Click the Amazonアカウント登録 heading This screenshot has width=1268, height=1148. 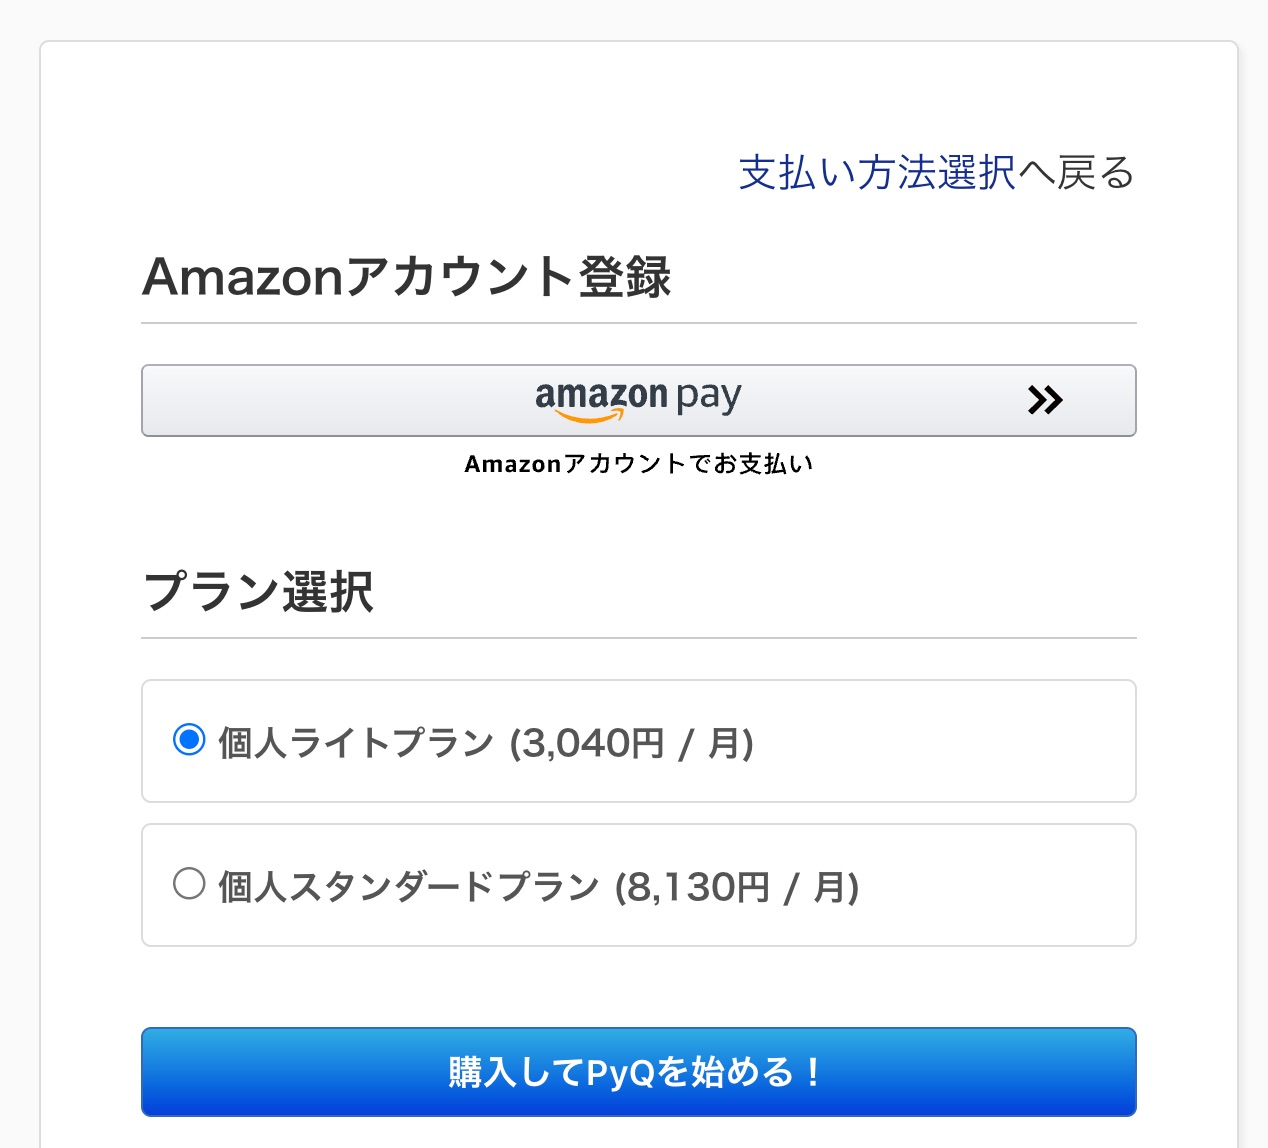click(x=407, y=277)
